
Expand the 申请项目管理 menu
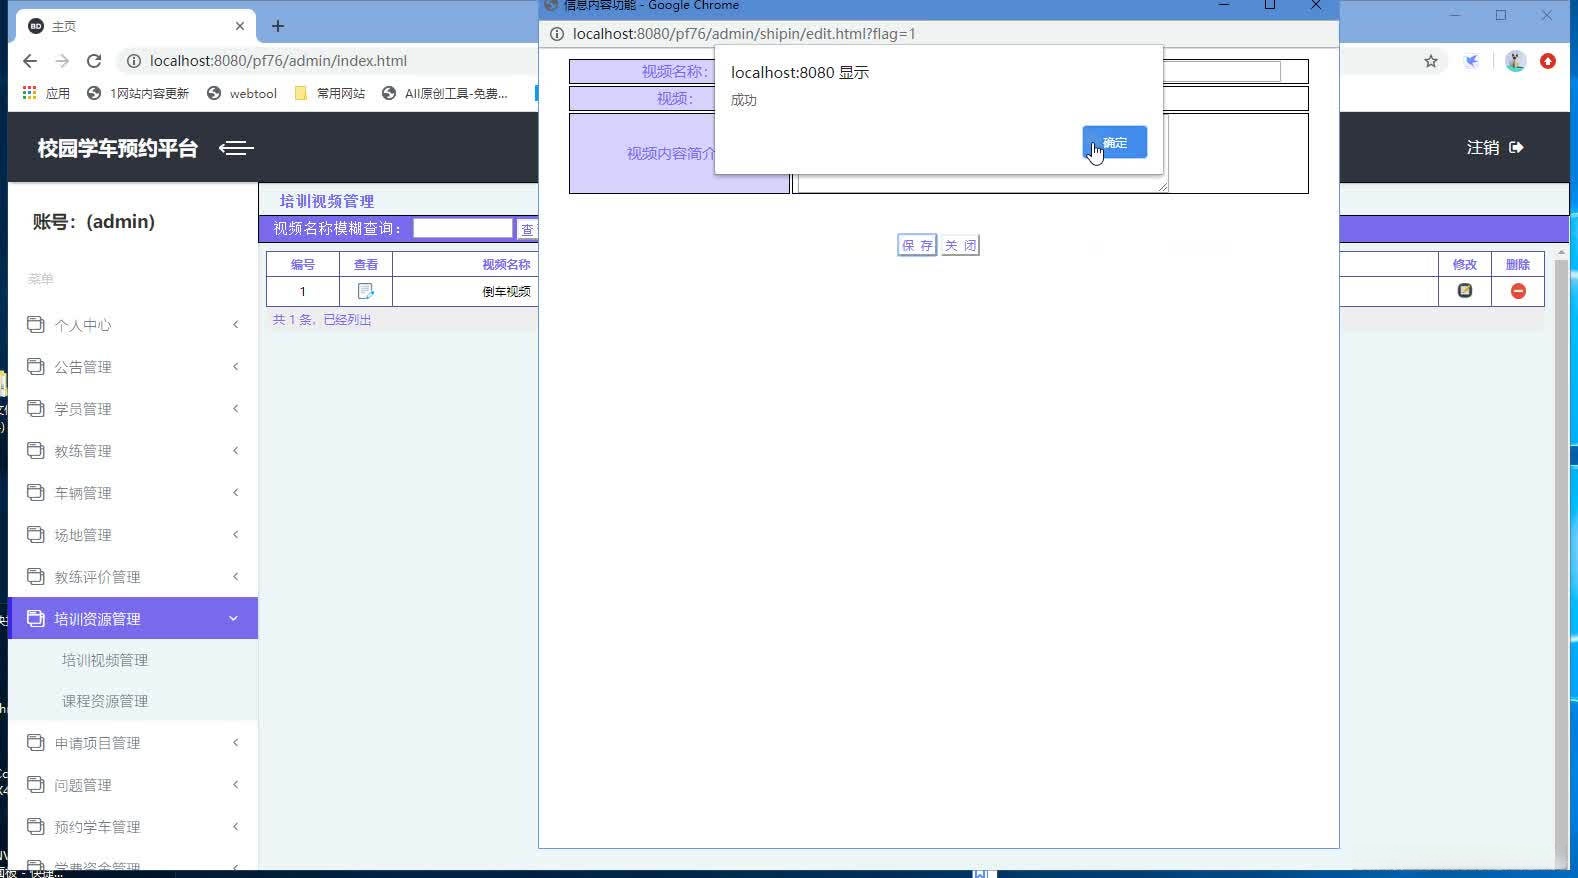pos(133,743)
